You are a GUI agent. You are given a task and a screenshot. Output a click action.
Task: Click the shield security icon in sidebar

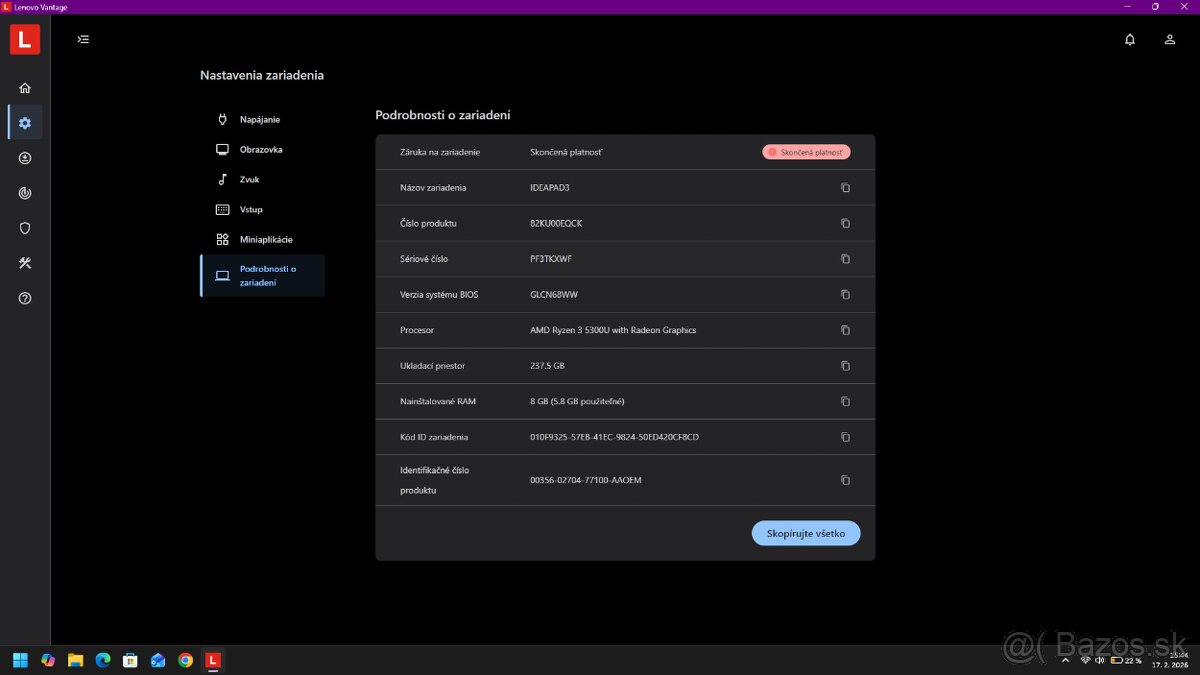pos(25,228)
